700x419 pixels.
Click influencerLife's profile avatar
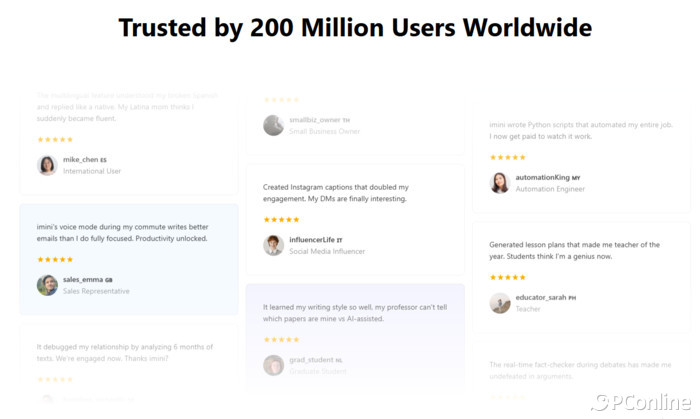pyautogui.click(x=273, y=245)
